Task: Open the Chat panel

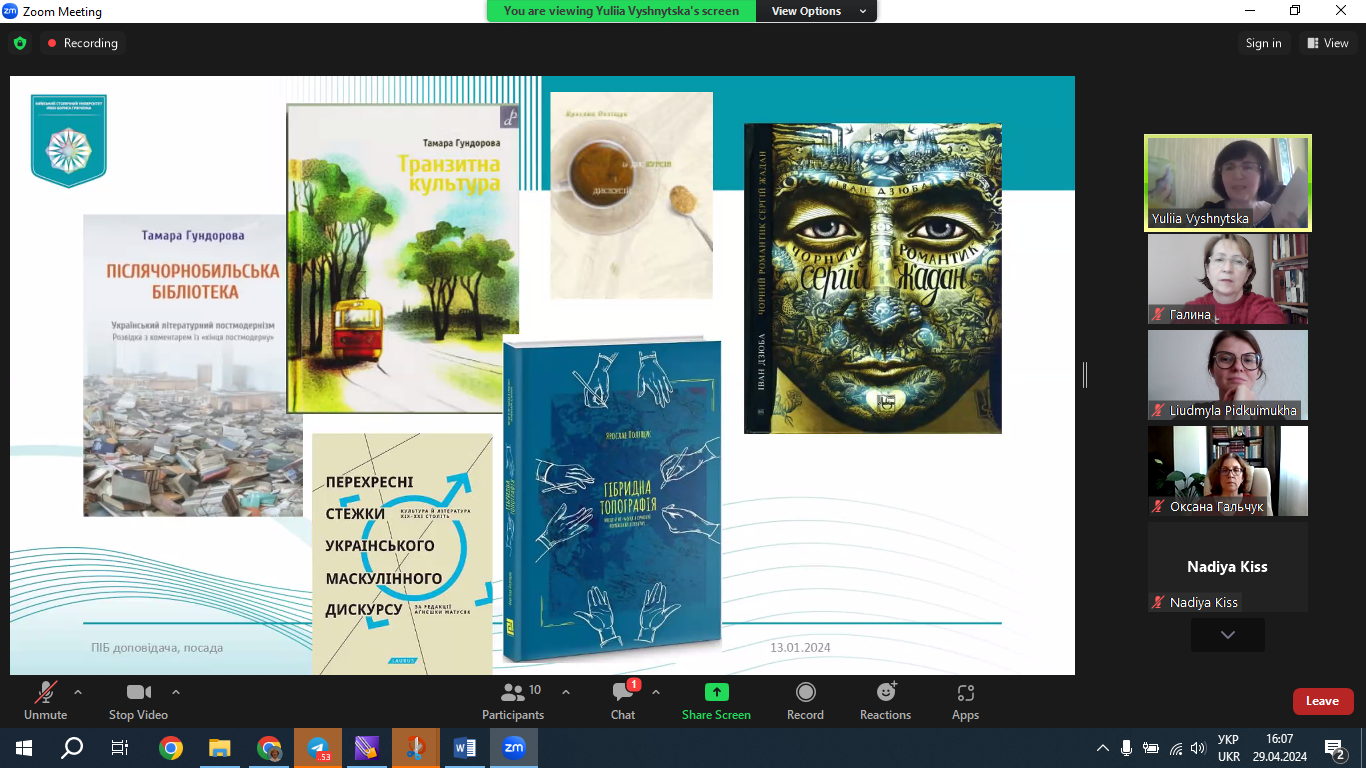Action: [623, 700]
